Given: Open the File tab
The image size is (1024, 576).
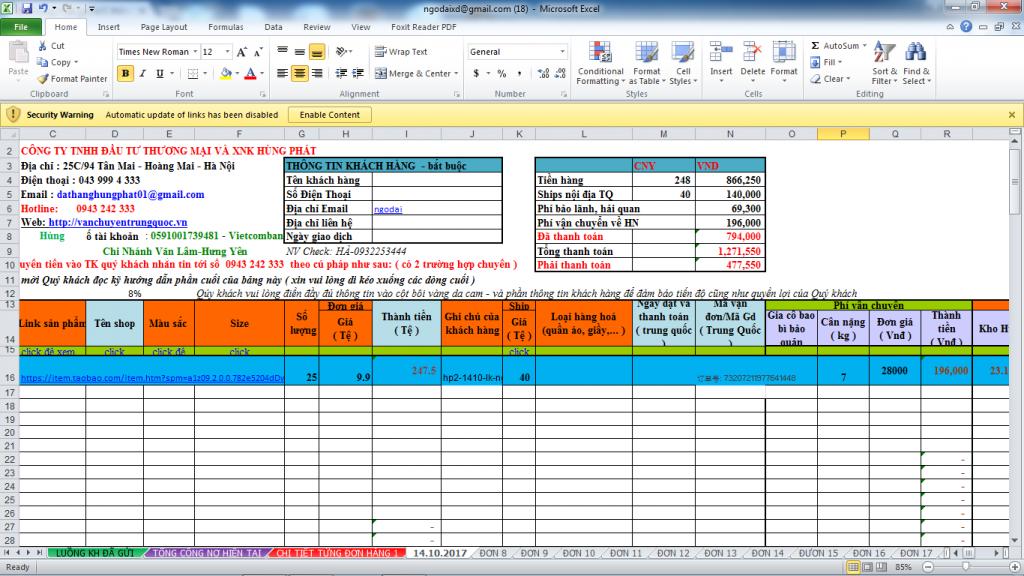Looking at the screenshot, I should click(x=21, y=27).
